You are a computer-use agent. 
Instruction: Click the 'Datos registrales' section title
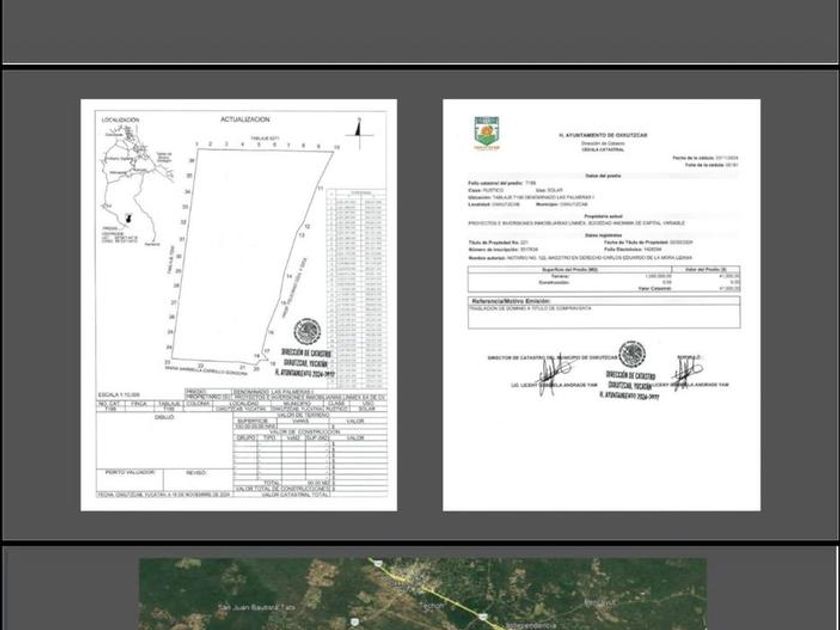click(x=603, y=236)
